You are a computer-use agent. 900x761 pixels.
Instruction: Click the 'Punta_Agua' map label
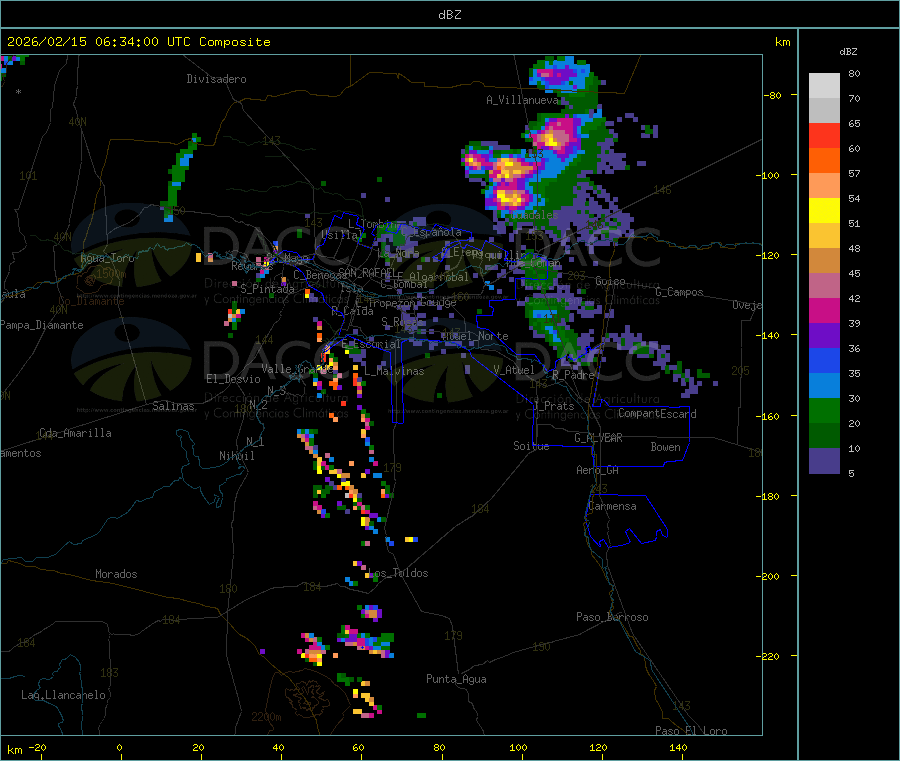point(456,679)
